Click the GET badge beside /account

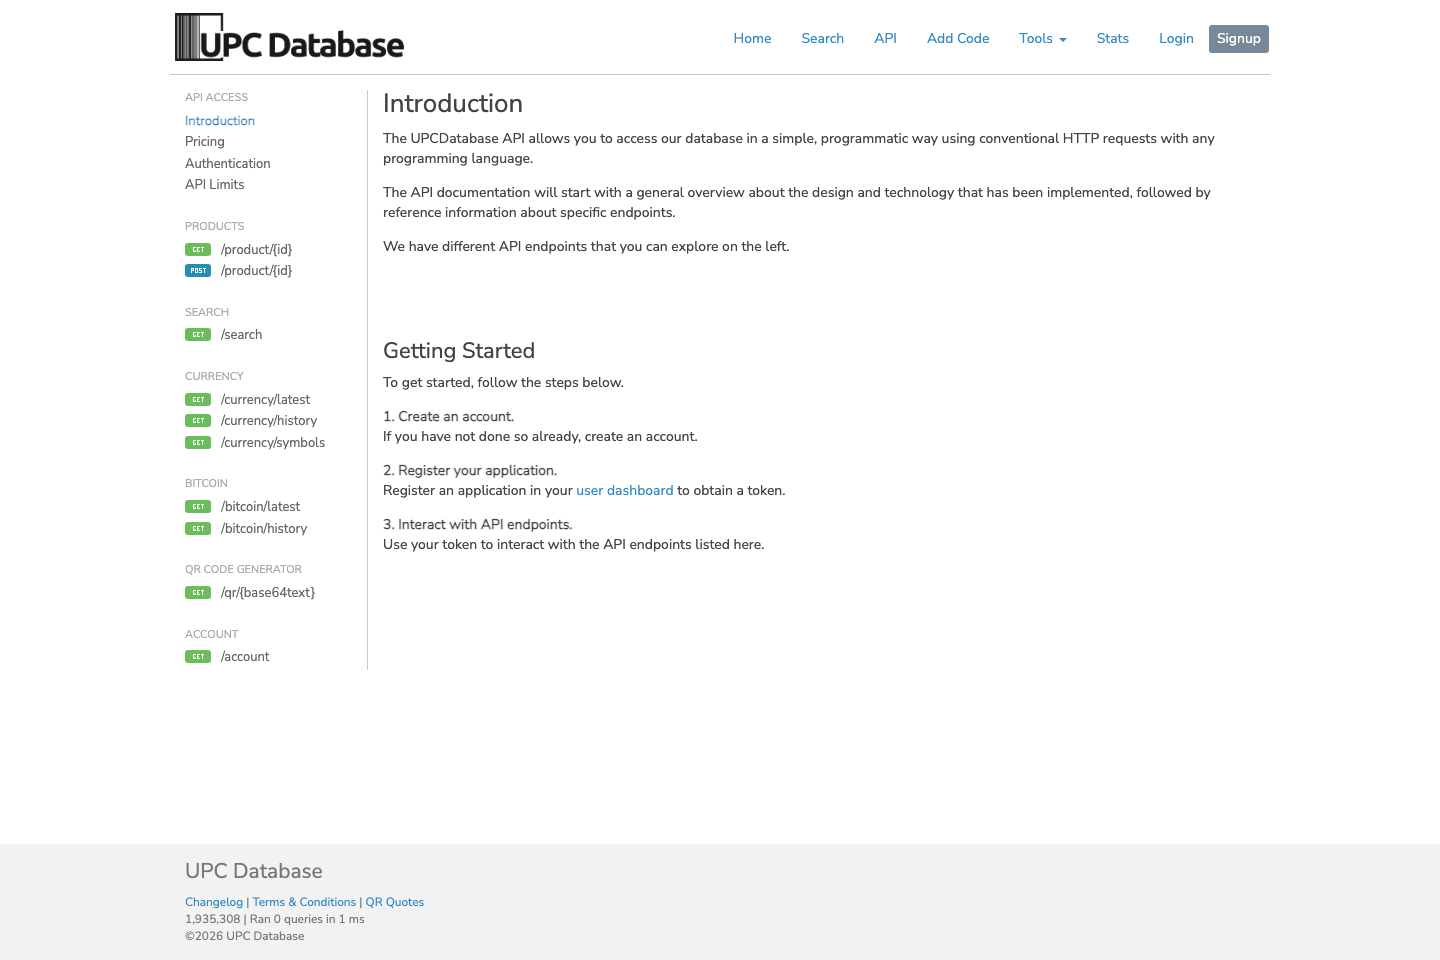[198, 656]
